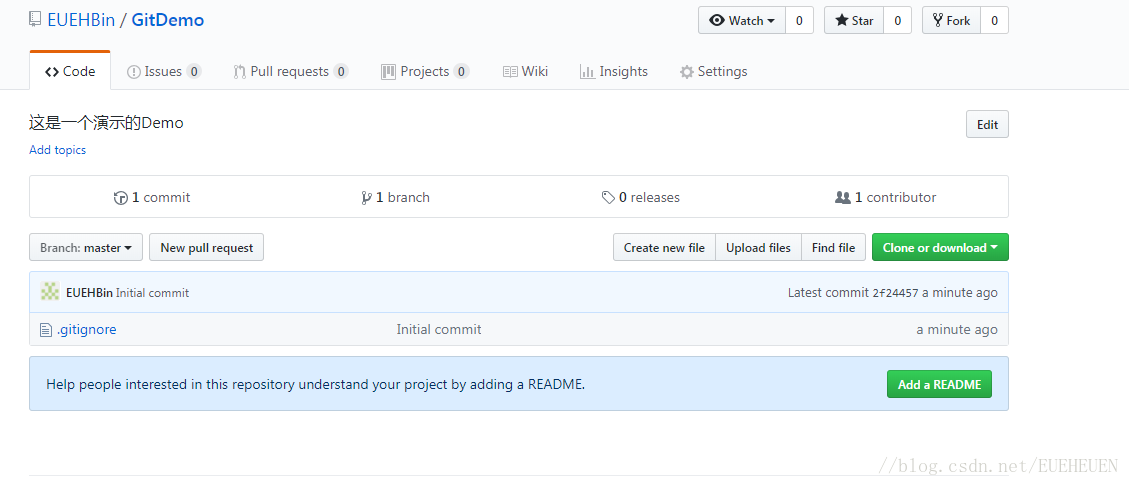View the 1 branch list
The height and width of the screenshot is (486, 1129).
(395, 197)
